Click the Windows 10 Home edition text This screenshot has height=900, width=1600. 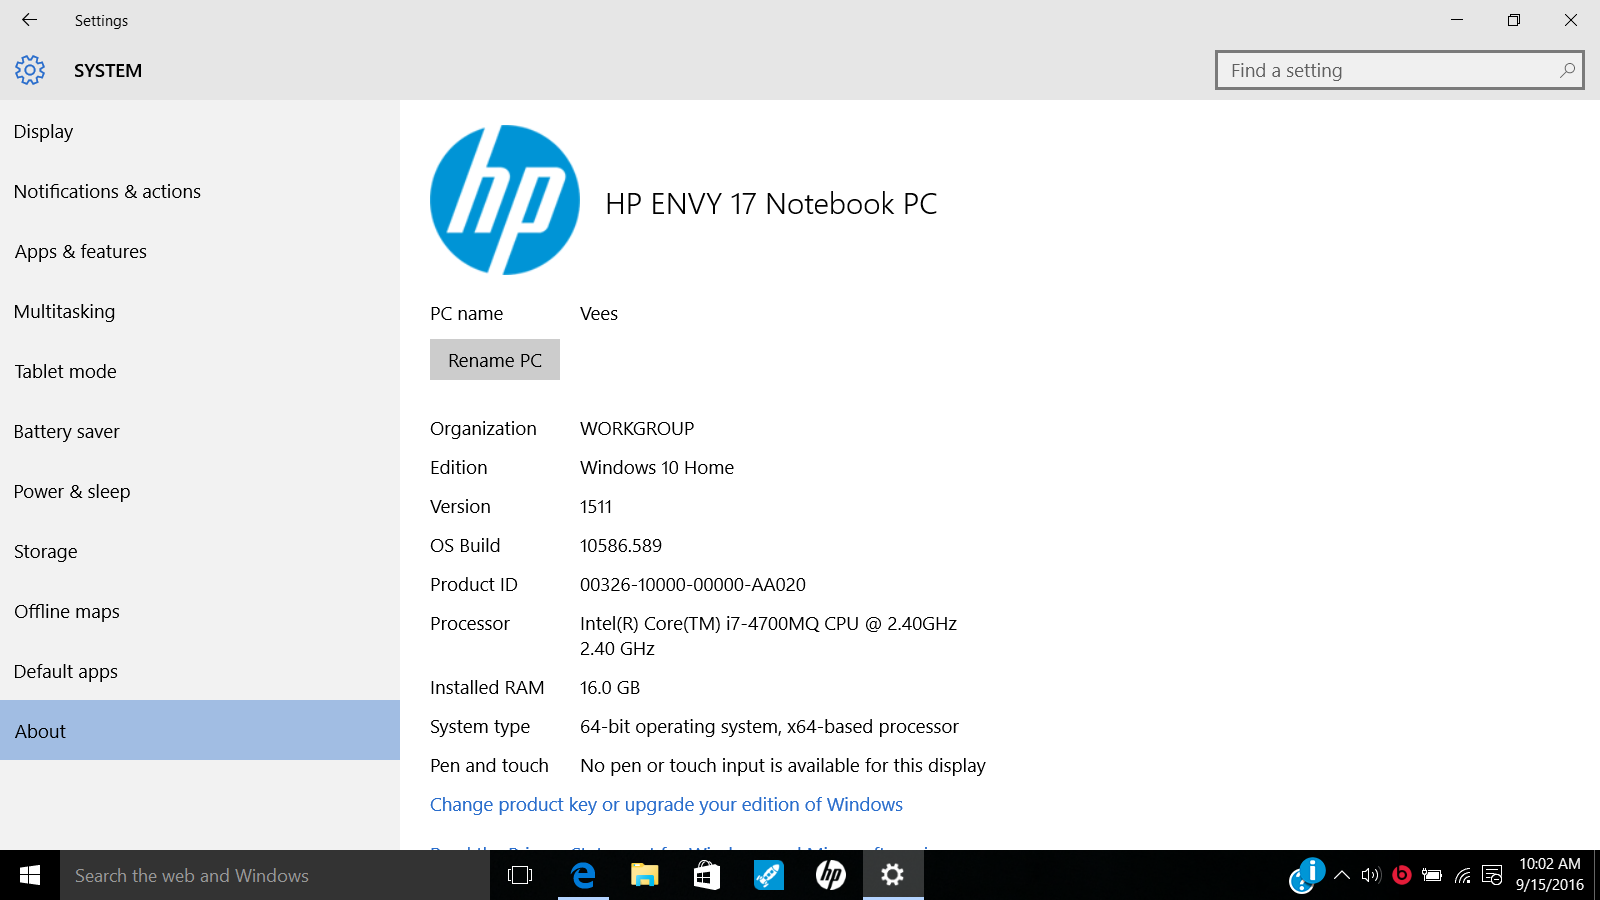(657, 467)
